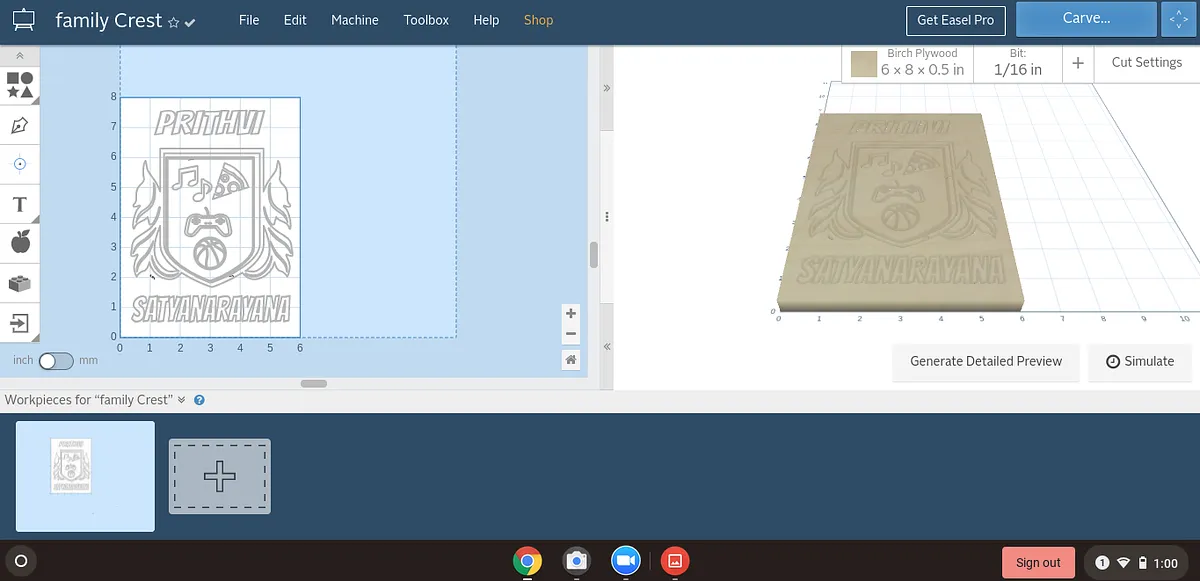
Task: Open the File menu
Action: click(x=249, y=20)
